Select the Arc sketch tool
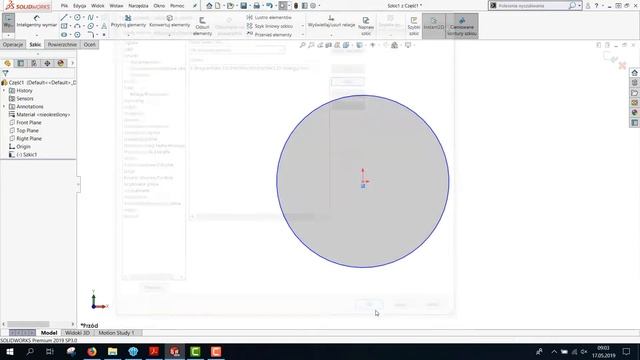The image size is (640, 360). coord(77,26)
